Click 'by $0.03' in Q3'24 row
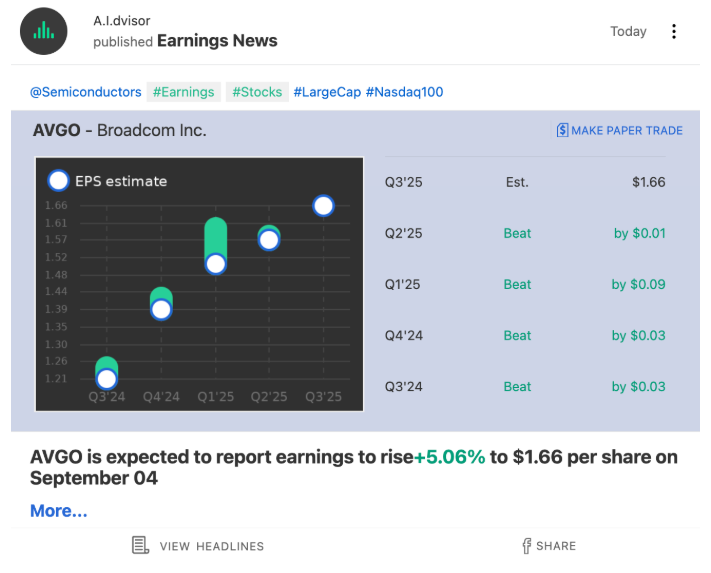Screen dimensions: 711x573 pos(638,387)
